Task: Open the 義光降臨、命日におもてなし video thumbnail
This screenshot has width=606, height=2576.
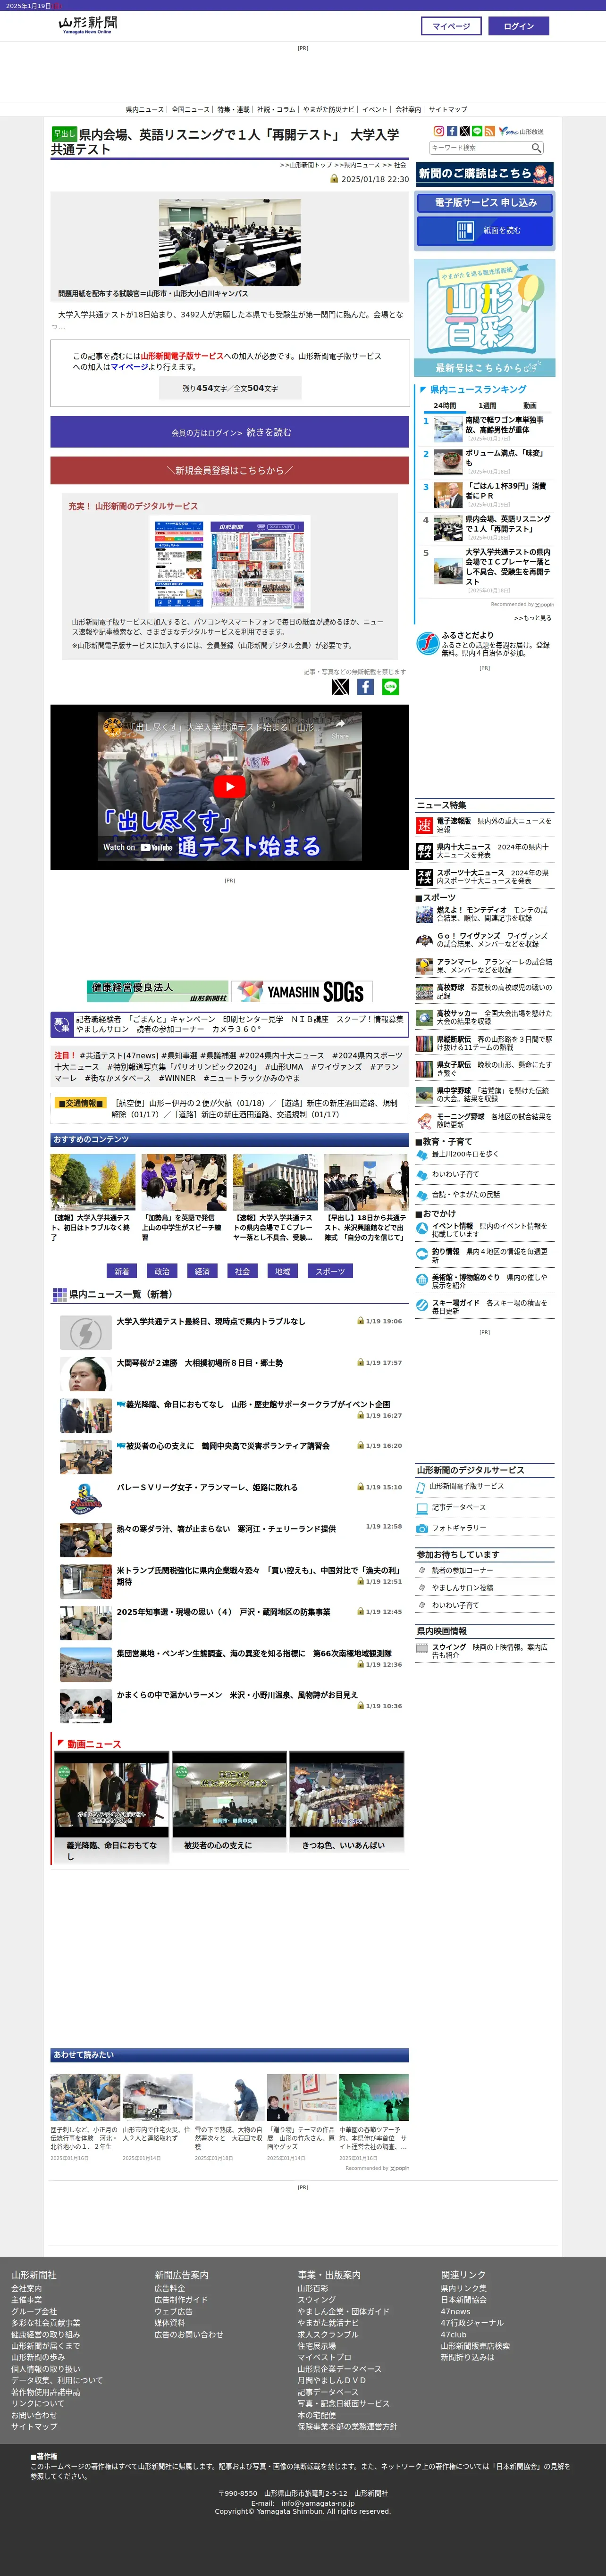Action: point(112,1794)
